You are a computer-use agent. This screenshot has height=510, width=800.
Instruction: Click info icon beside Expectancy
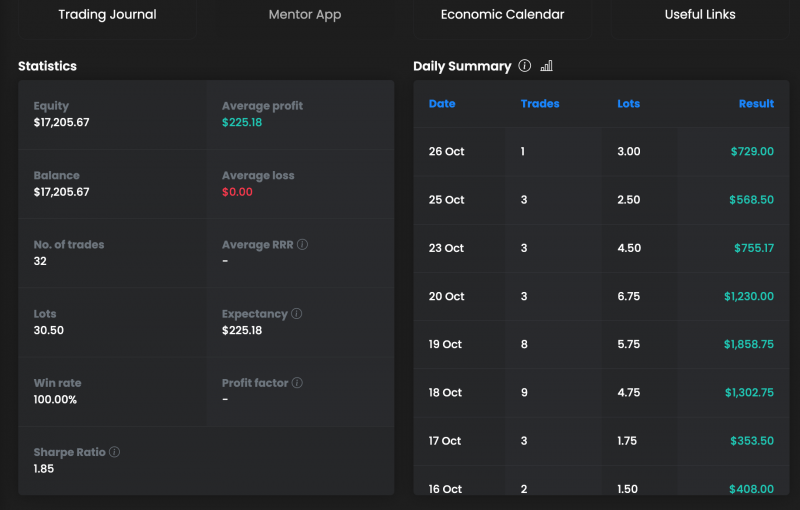[x=297, y=314]
